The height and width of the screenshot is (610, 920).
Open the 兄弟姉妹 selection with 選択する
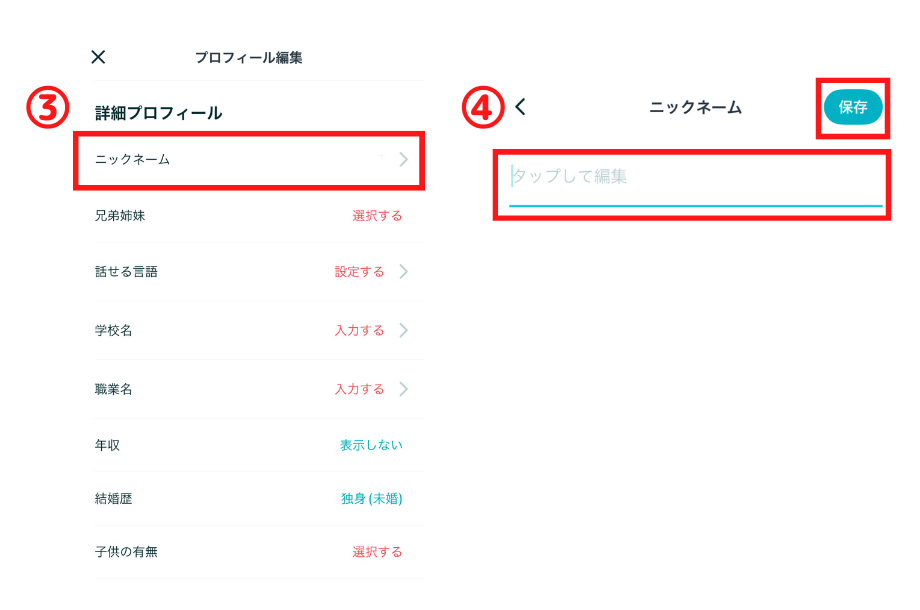pyautogui.click(x=378, y=213)
